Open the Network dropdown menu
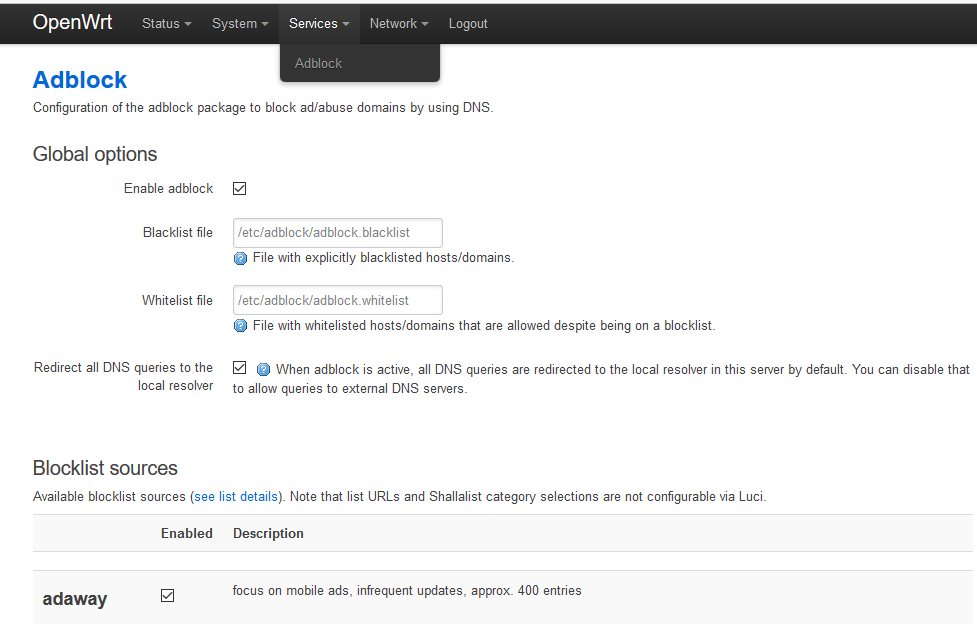 (399, 24)
